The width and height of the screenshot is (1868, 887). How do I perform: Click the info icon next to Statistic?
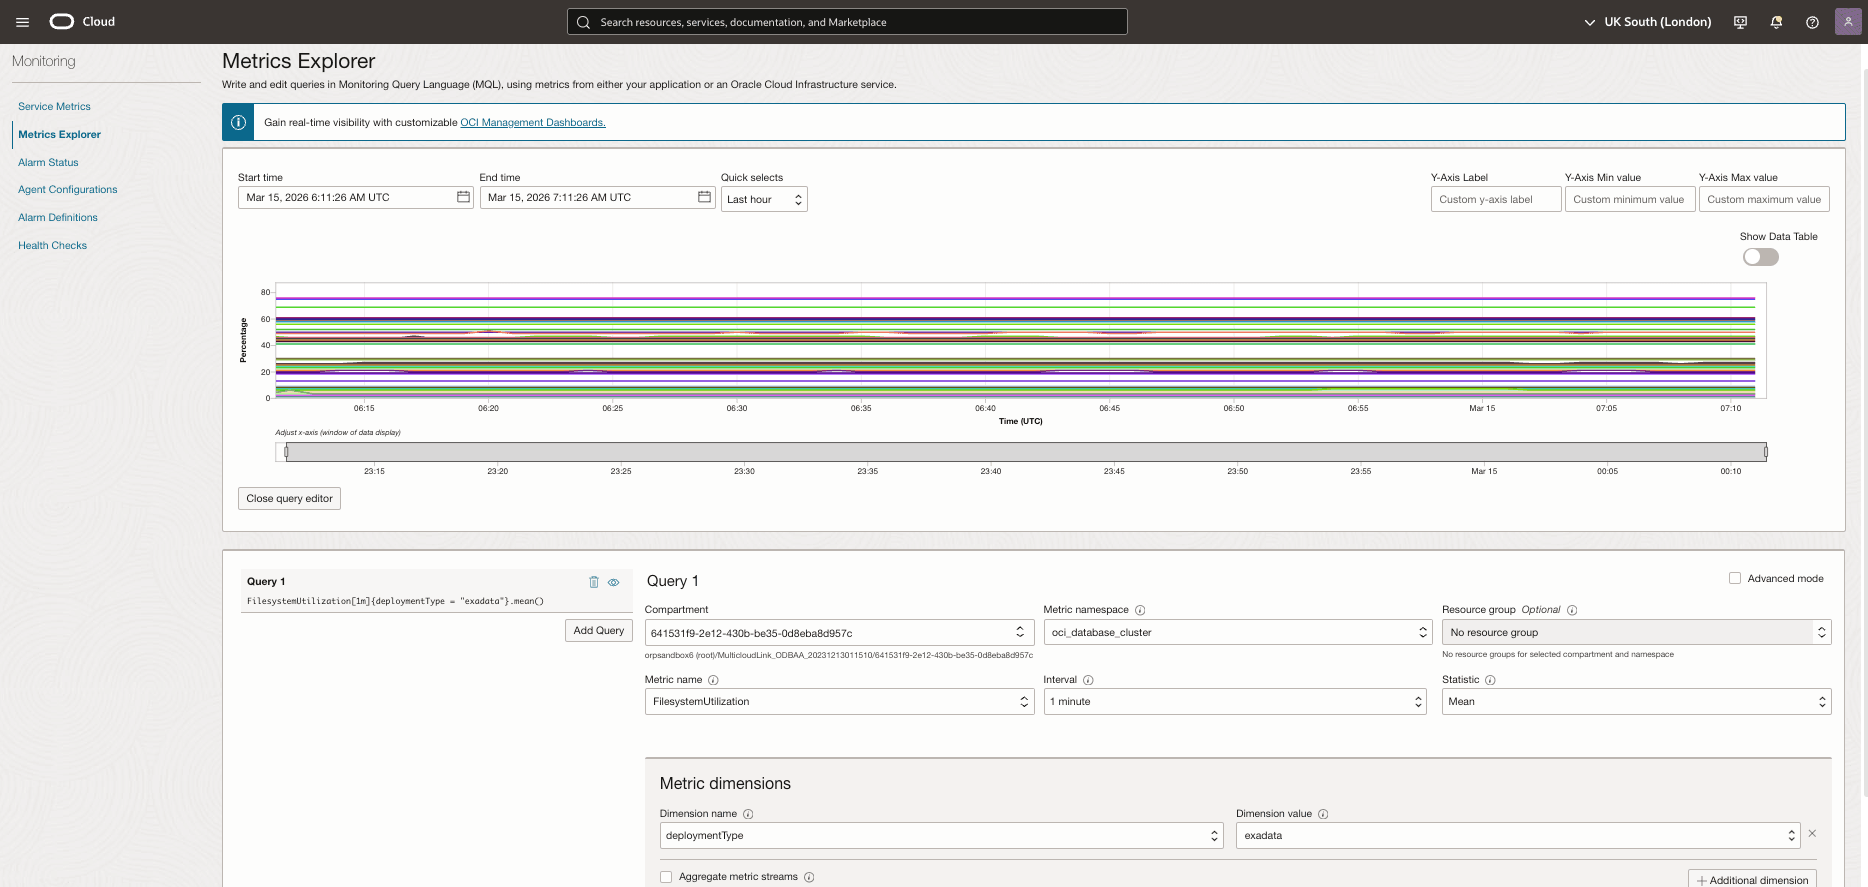coord(1490,680)
